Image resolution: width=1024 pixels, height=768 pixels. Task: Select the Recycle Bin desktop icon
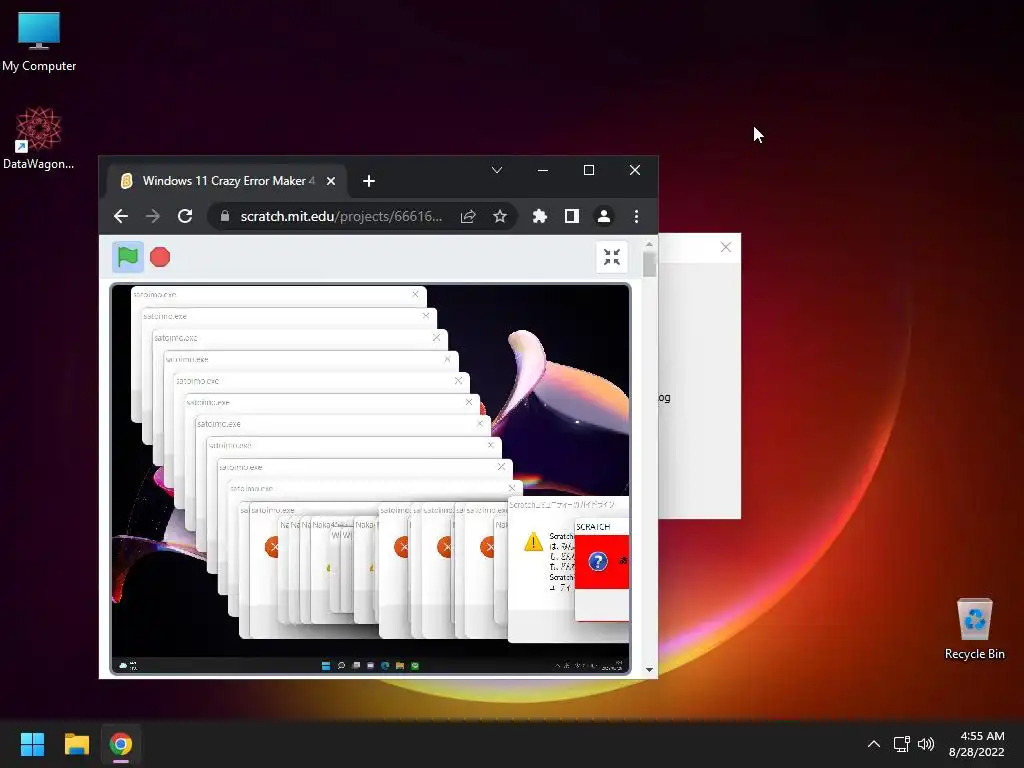(974, 628)
